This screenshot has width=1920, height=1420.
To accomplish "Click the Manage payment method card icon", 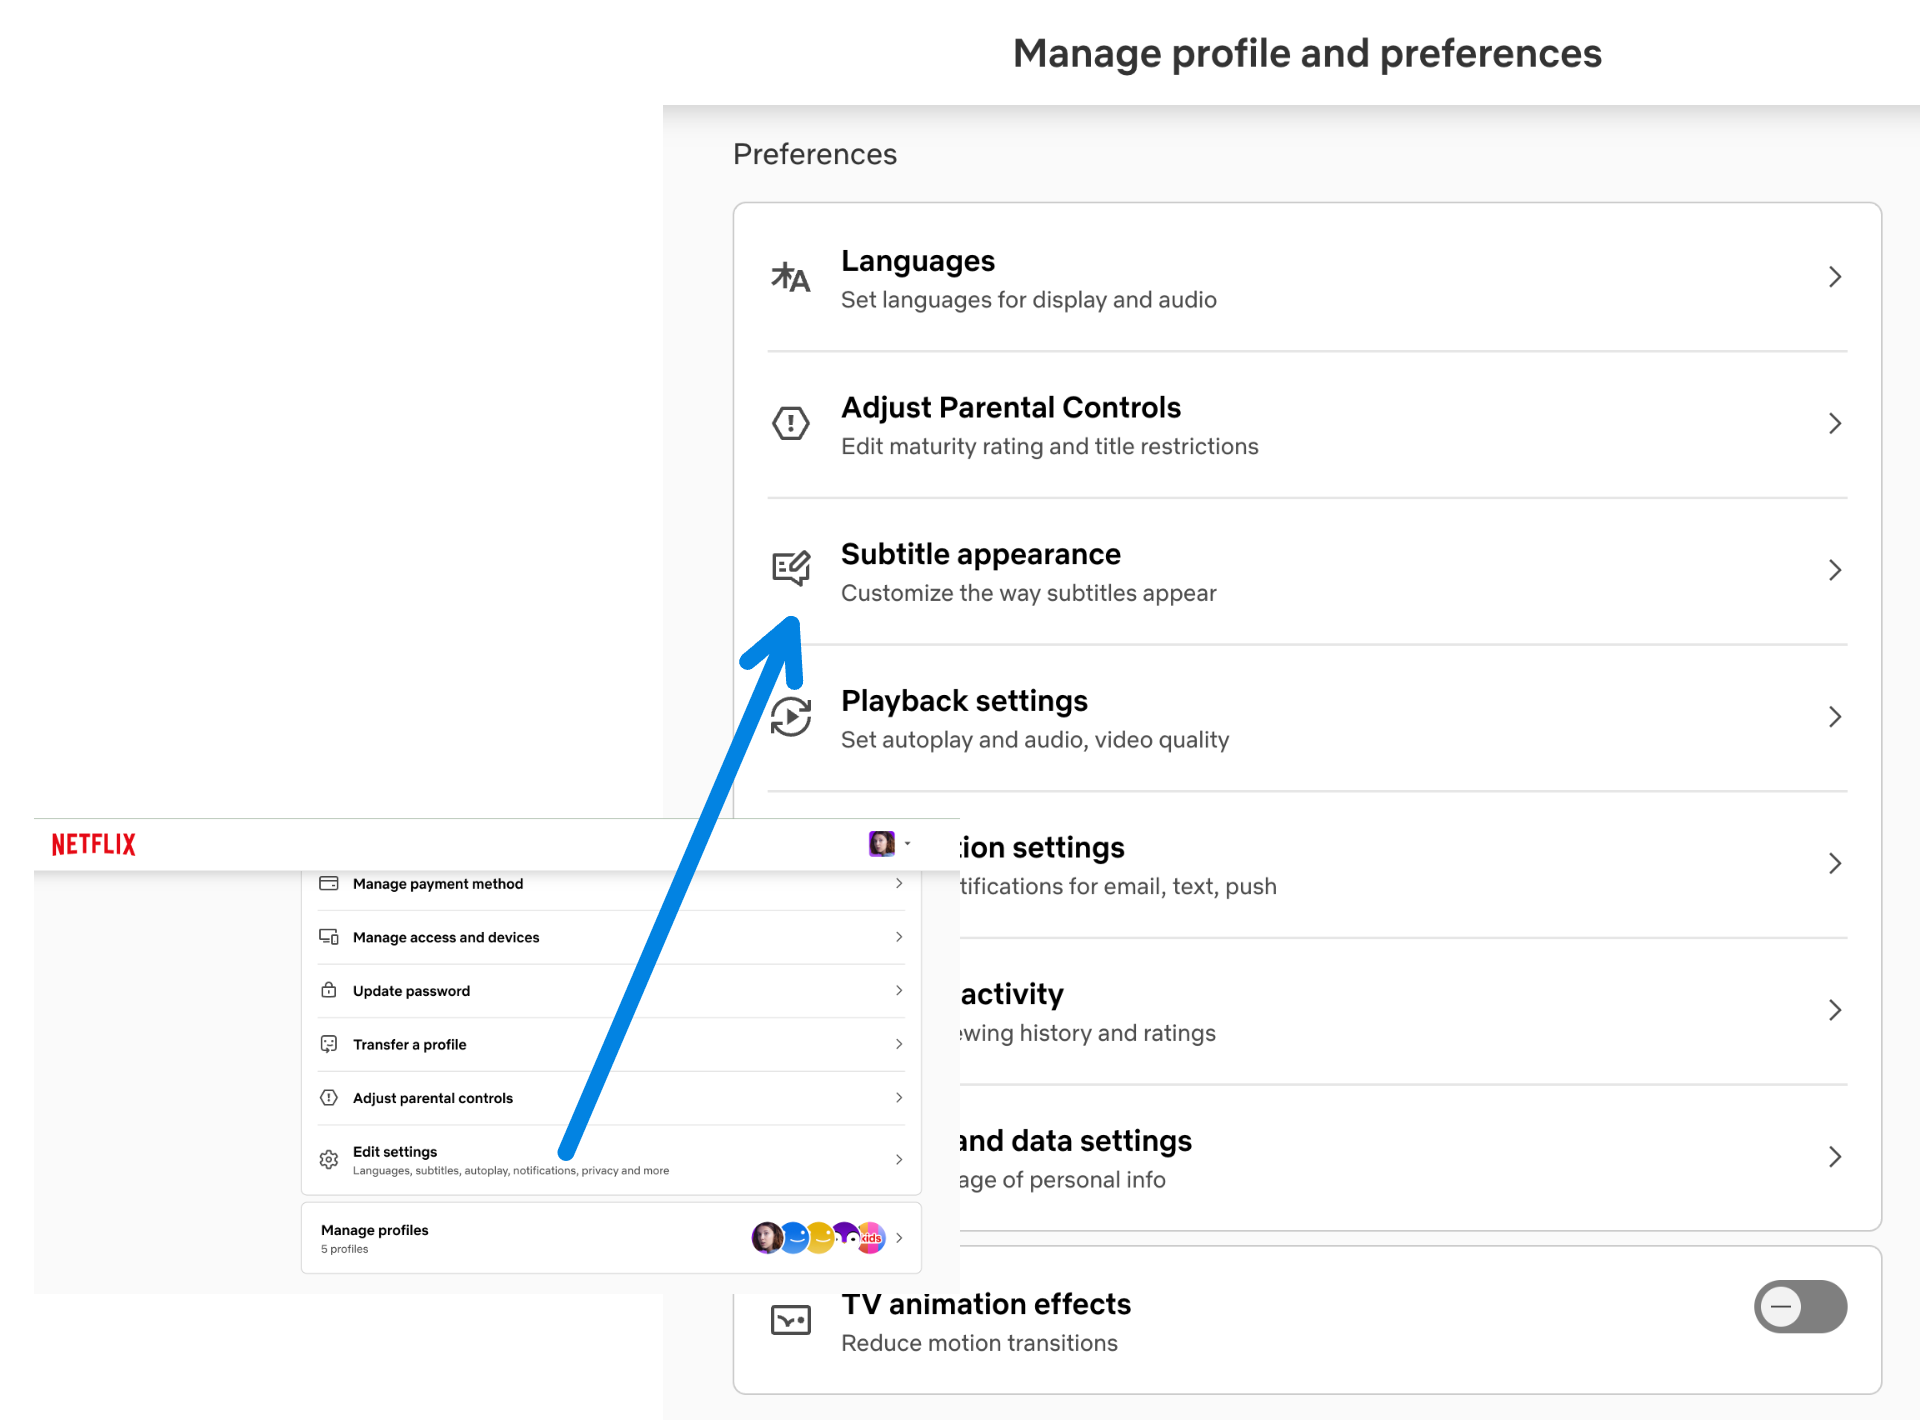I will pyautogui.click(x=329, y=884).
